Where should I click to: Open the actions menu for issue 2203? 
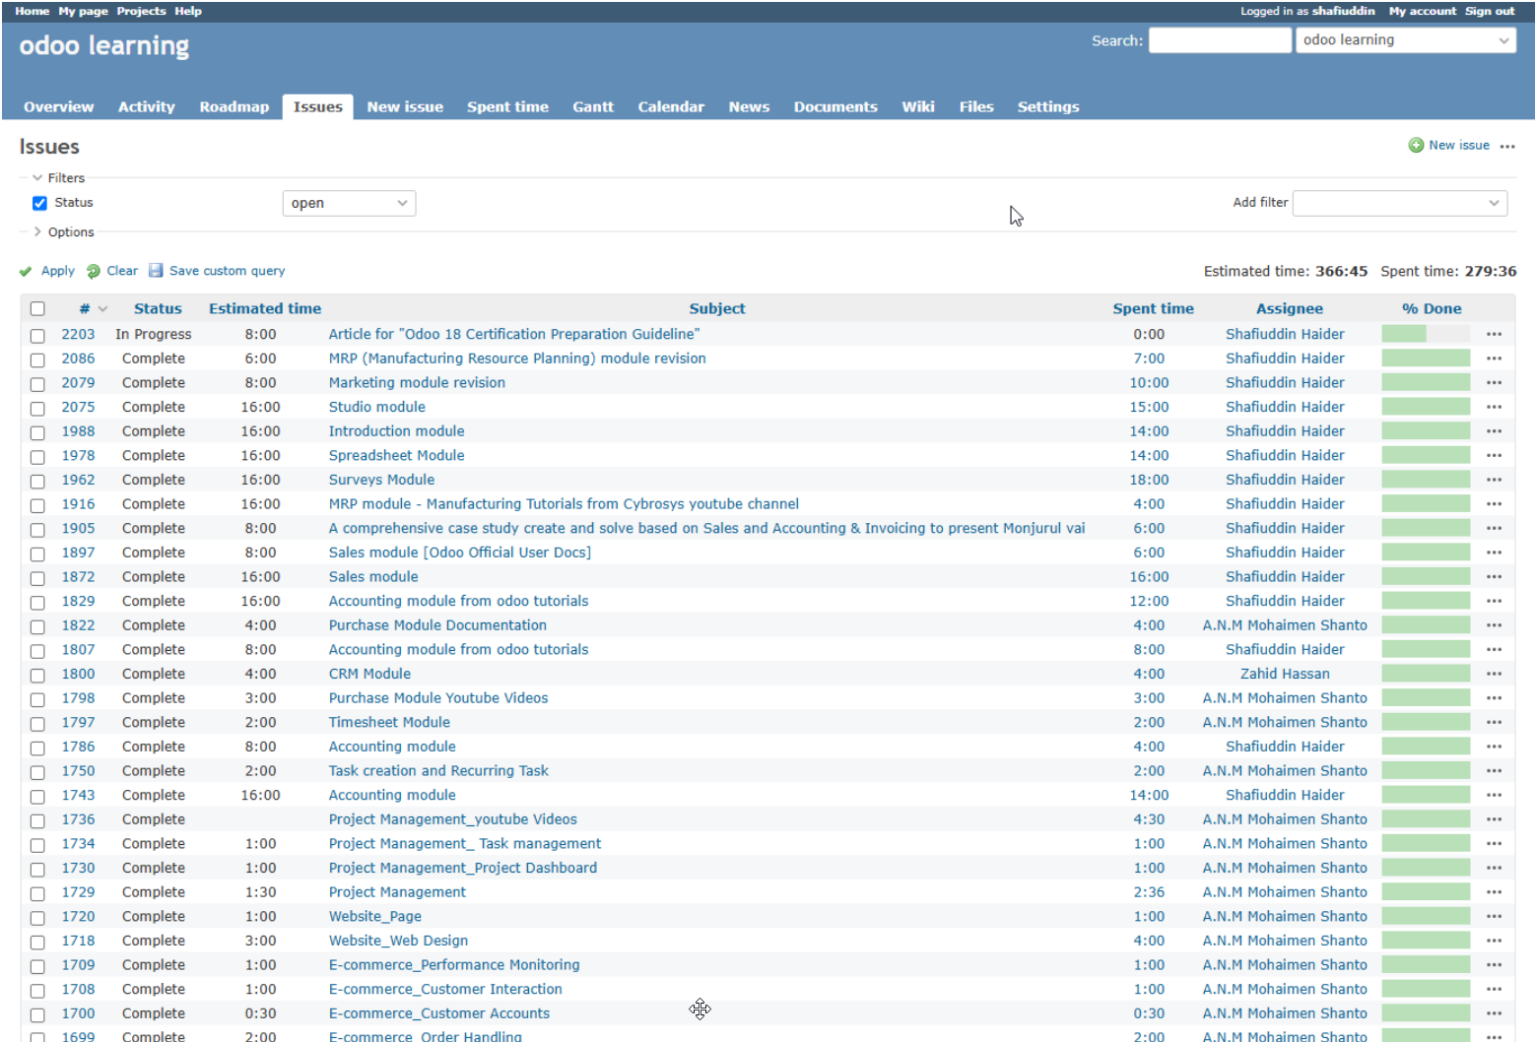(x=1493, y=334)
